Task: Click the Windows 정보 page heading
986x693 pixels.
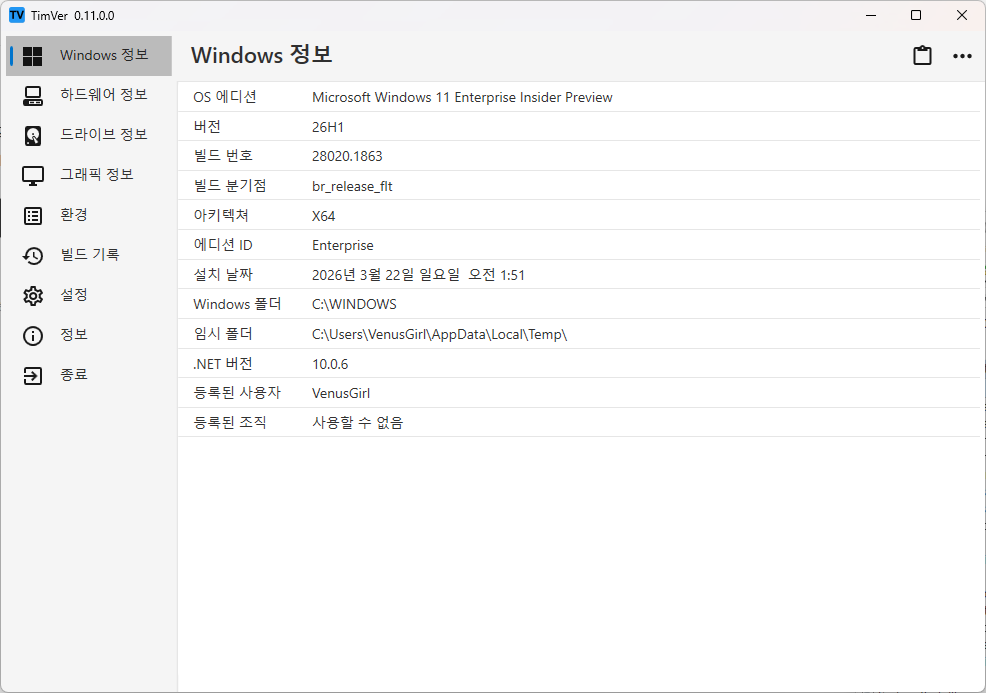Action: (x=262, y=55)
